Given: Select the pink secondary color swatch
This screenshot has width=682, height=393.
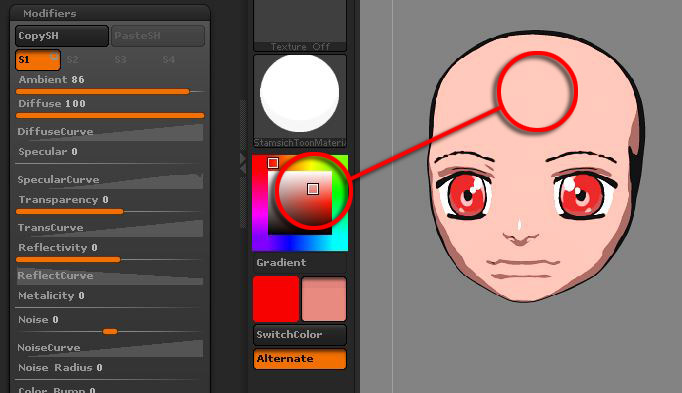Looking at the screenshot, I should 324,299.
